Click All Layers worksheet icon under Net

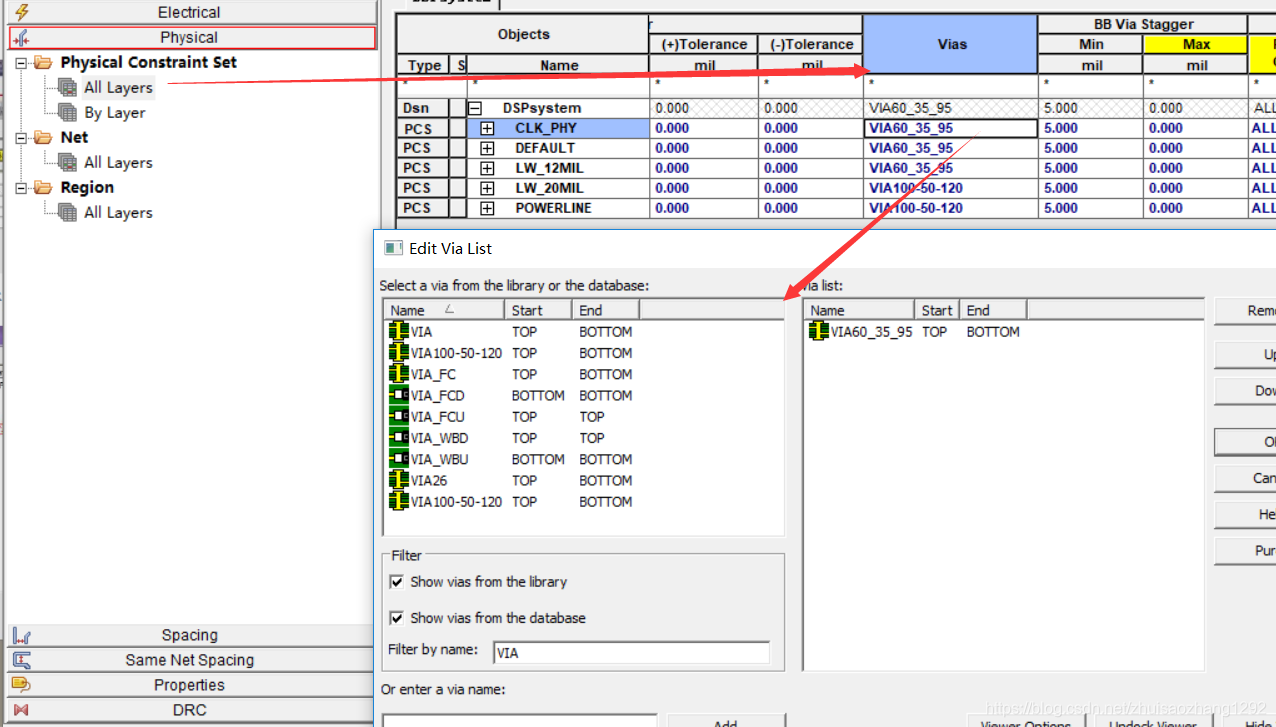click(68, 162)
